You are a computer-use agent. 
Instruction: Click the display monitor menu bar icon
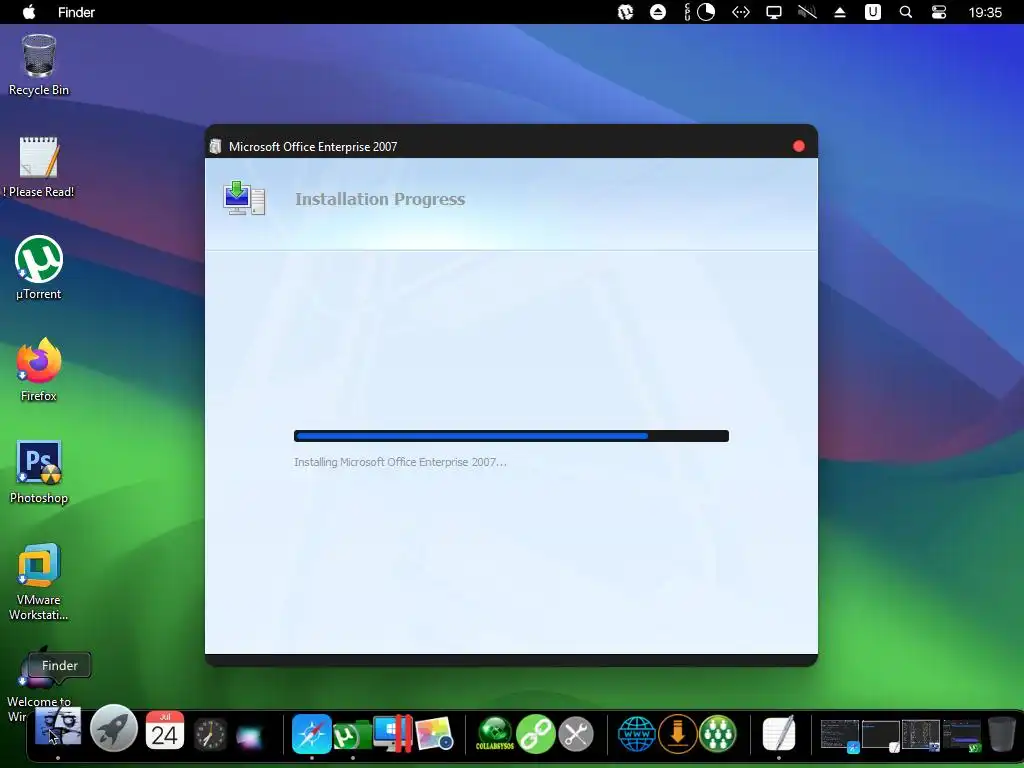click(774, 12)
